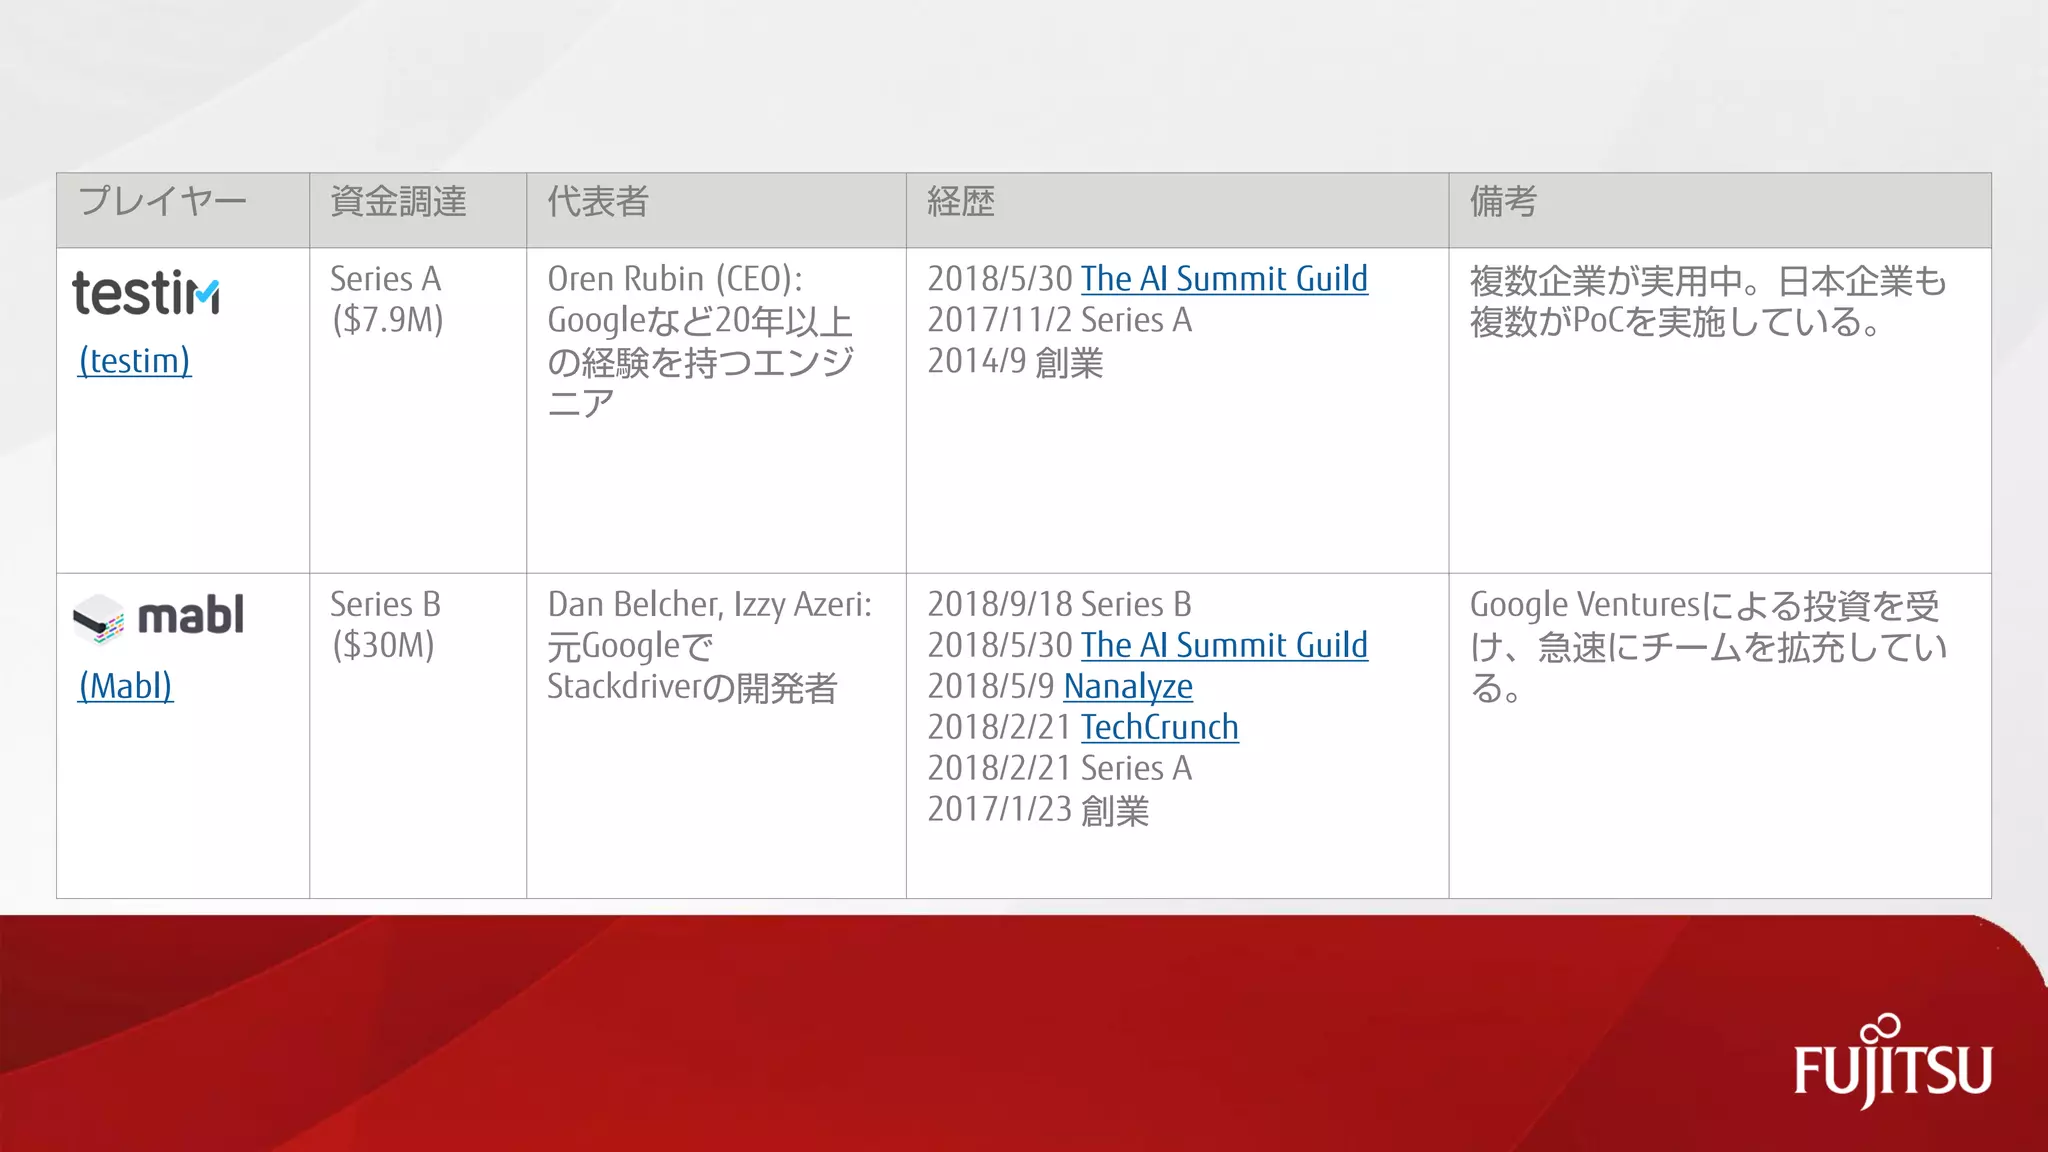Click the Oren Rubin (CEO) text

tap(675, 279)
